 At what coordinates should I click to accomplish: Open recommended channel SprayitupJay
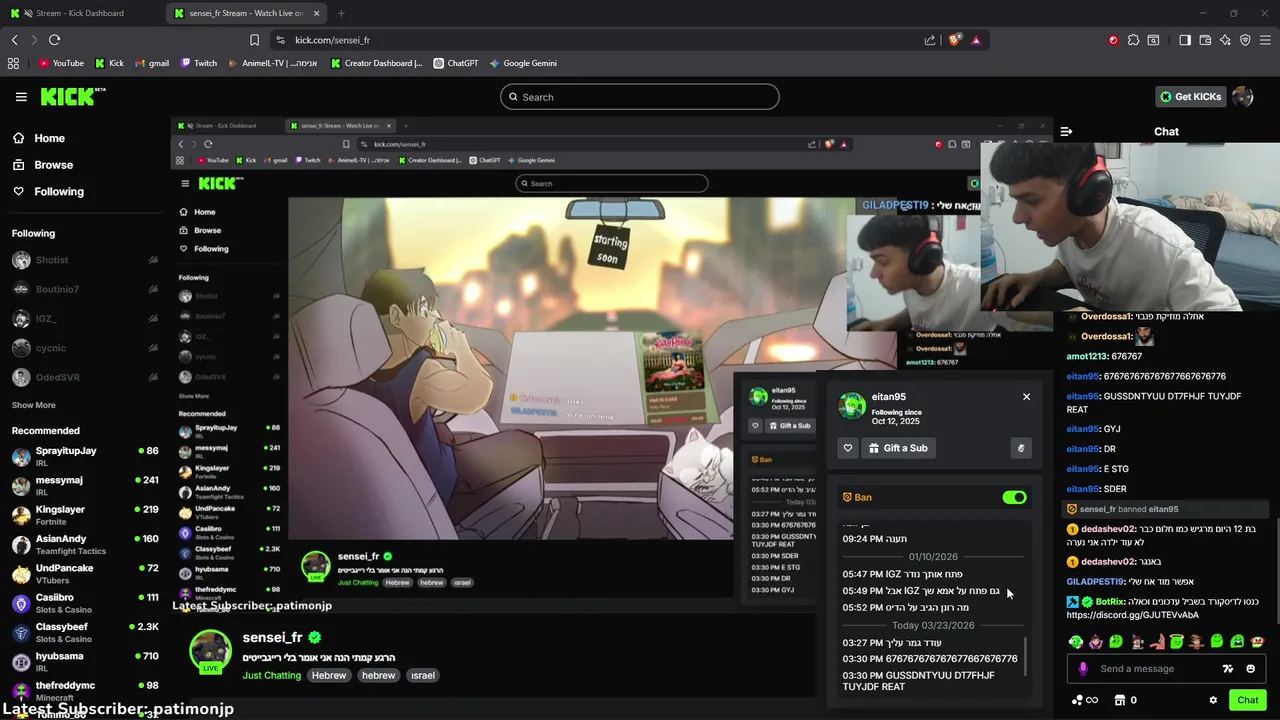[x=84, y=456]
